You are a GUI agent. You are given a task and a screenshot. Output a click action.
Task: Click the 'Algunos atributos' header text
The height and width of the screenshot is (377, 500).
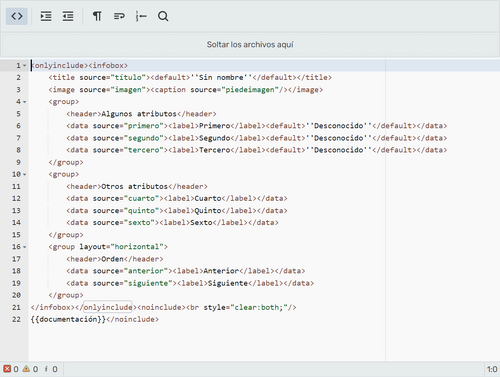(139, 114)
